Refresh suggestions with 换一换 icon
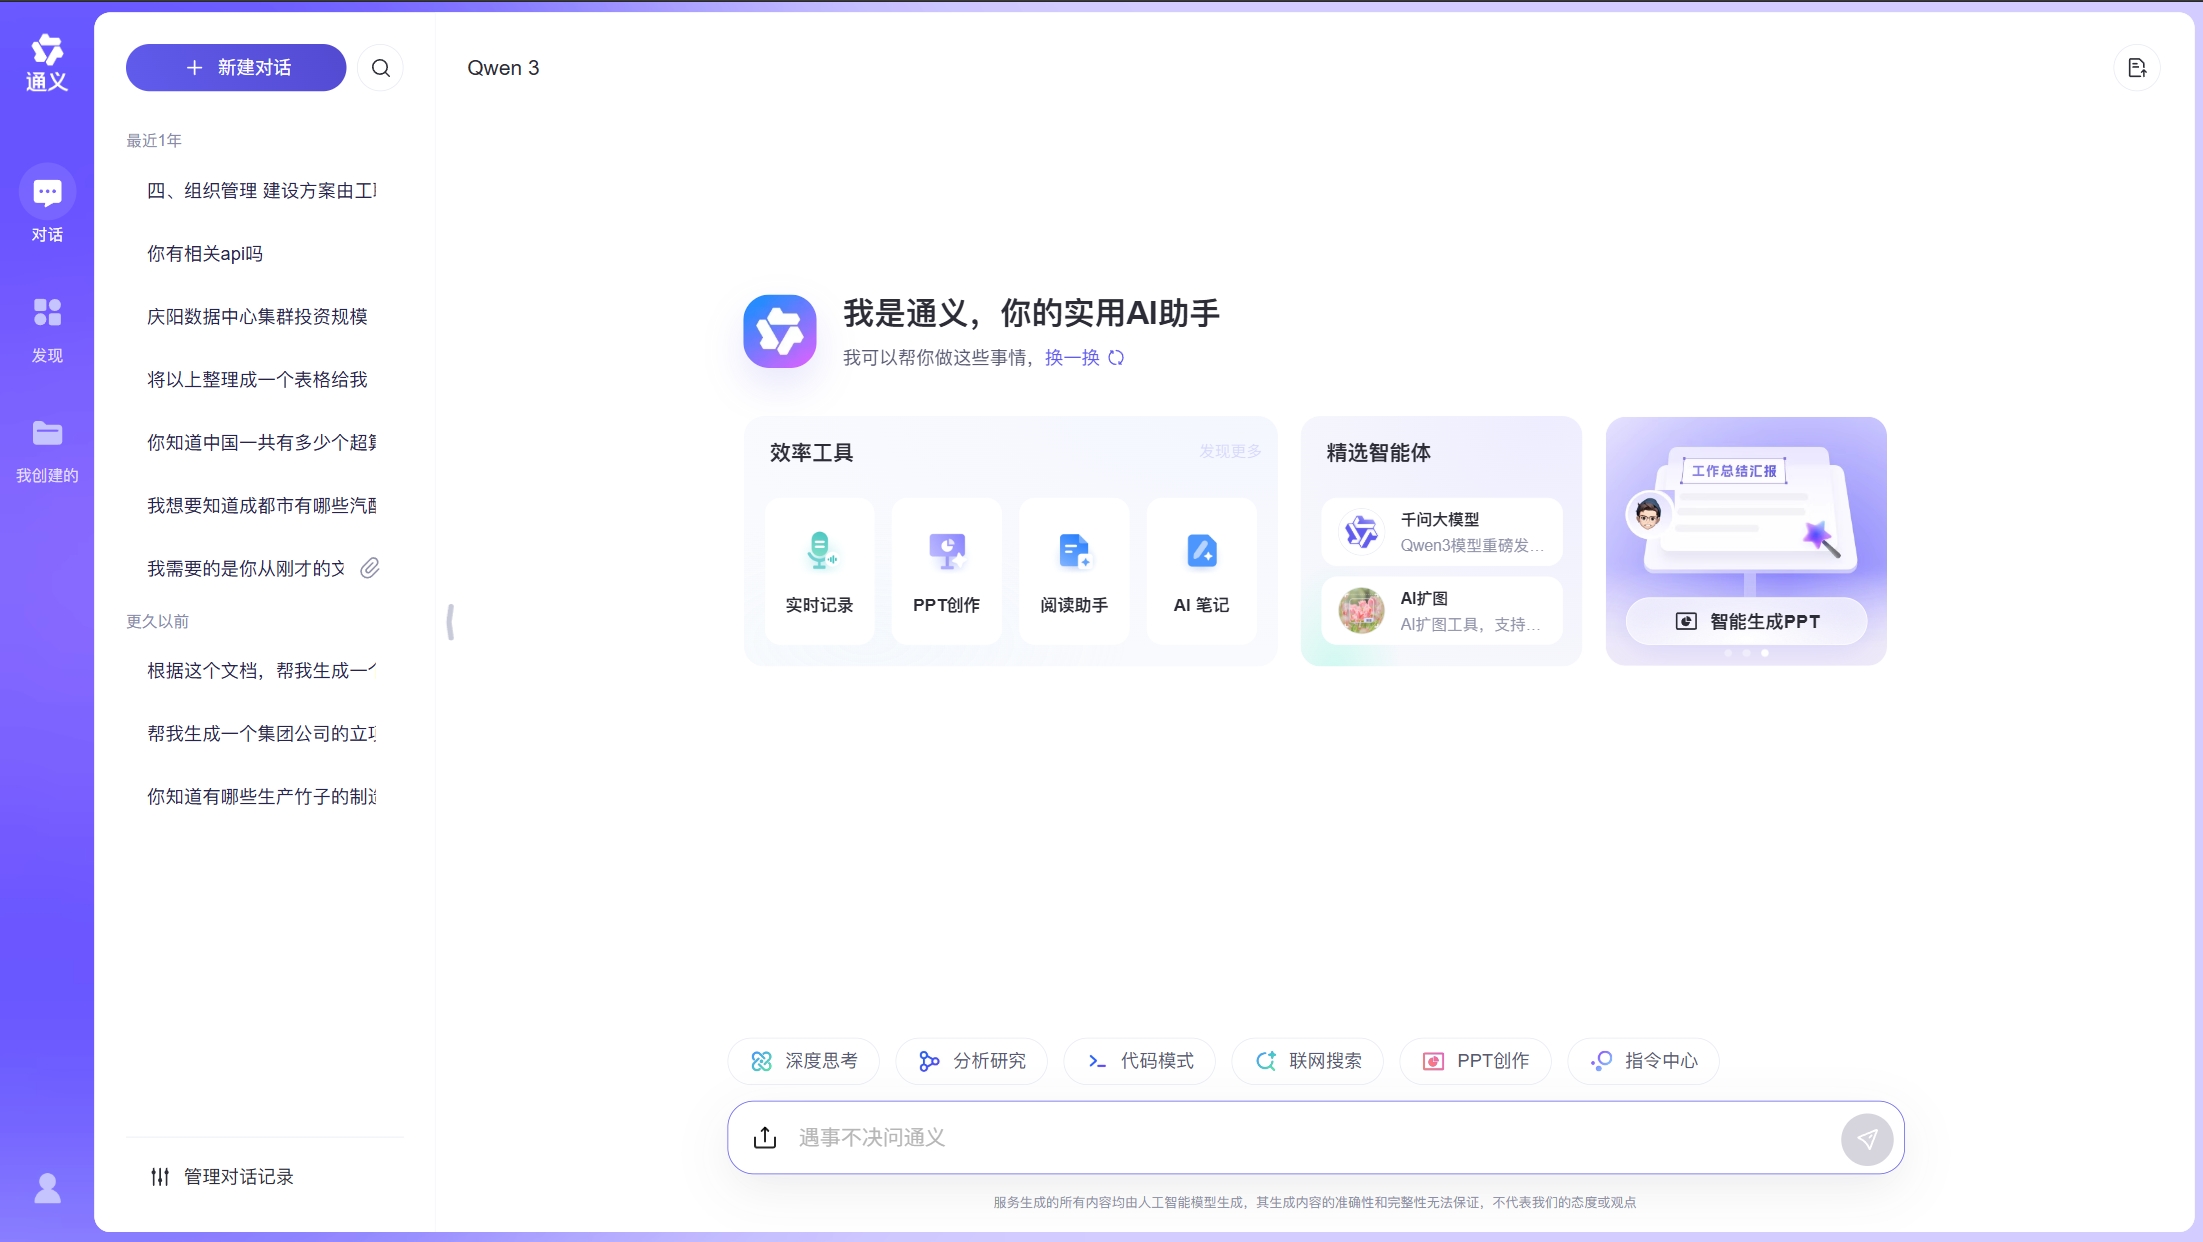This screenshot has height=1242, width=2203. [1116, 358]
